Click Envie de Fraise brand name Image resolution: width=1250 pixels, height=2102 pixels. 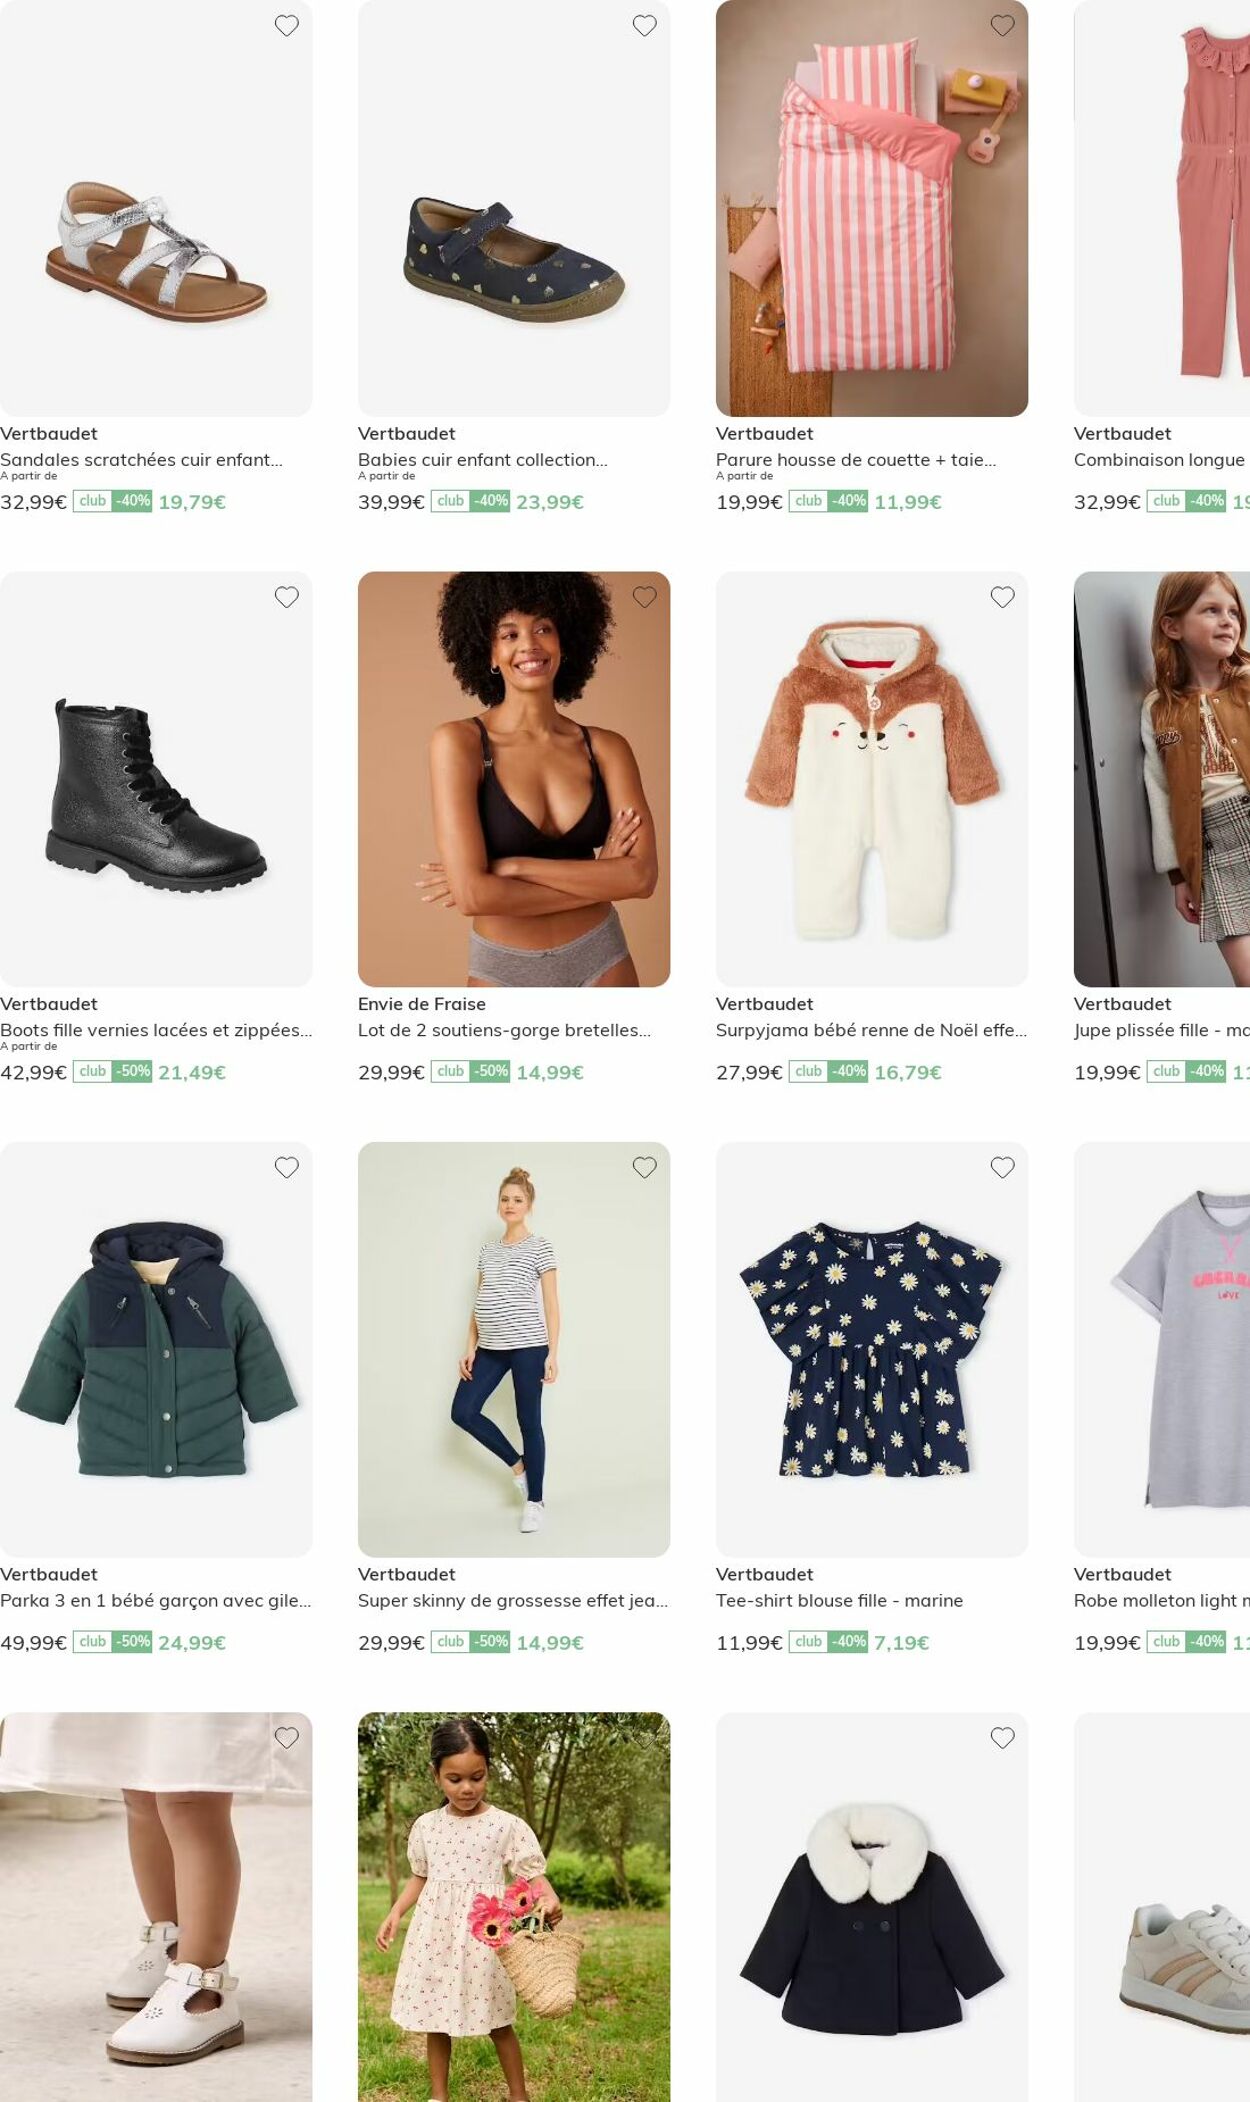(421, 1004)
